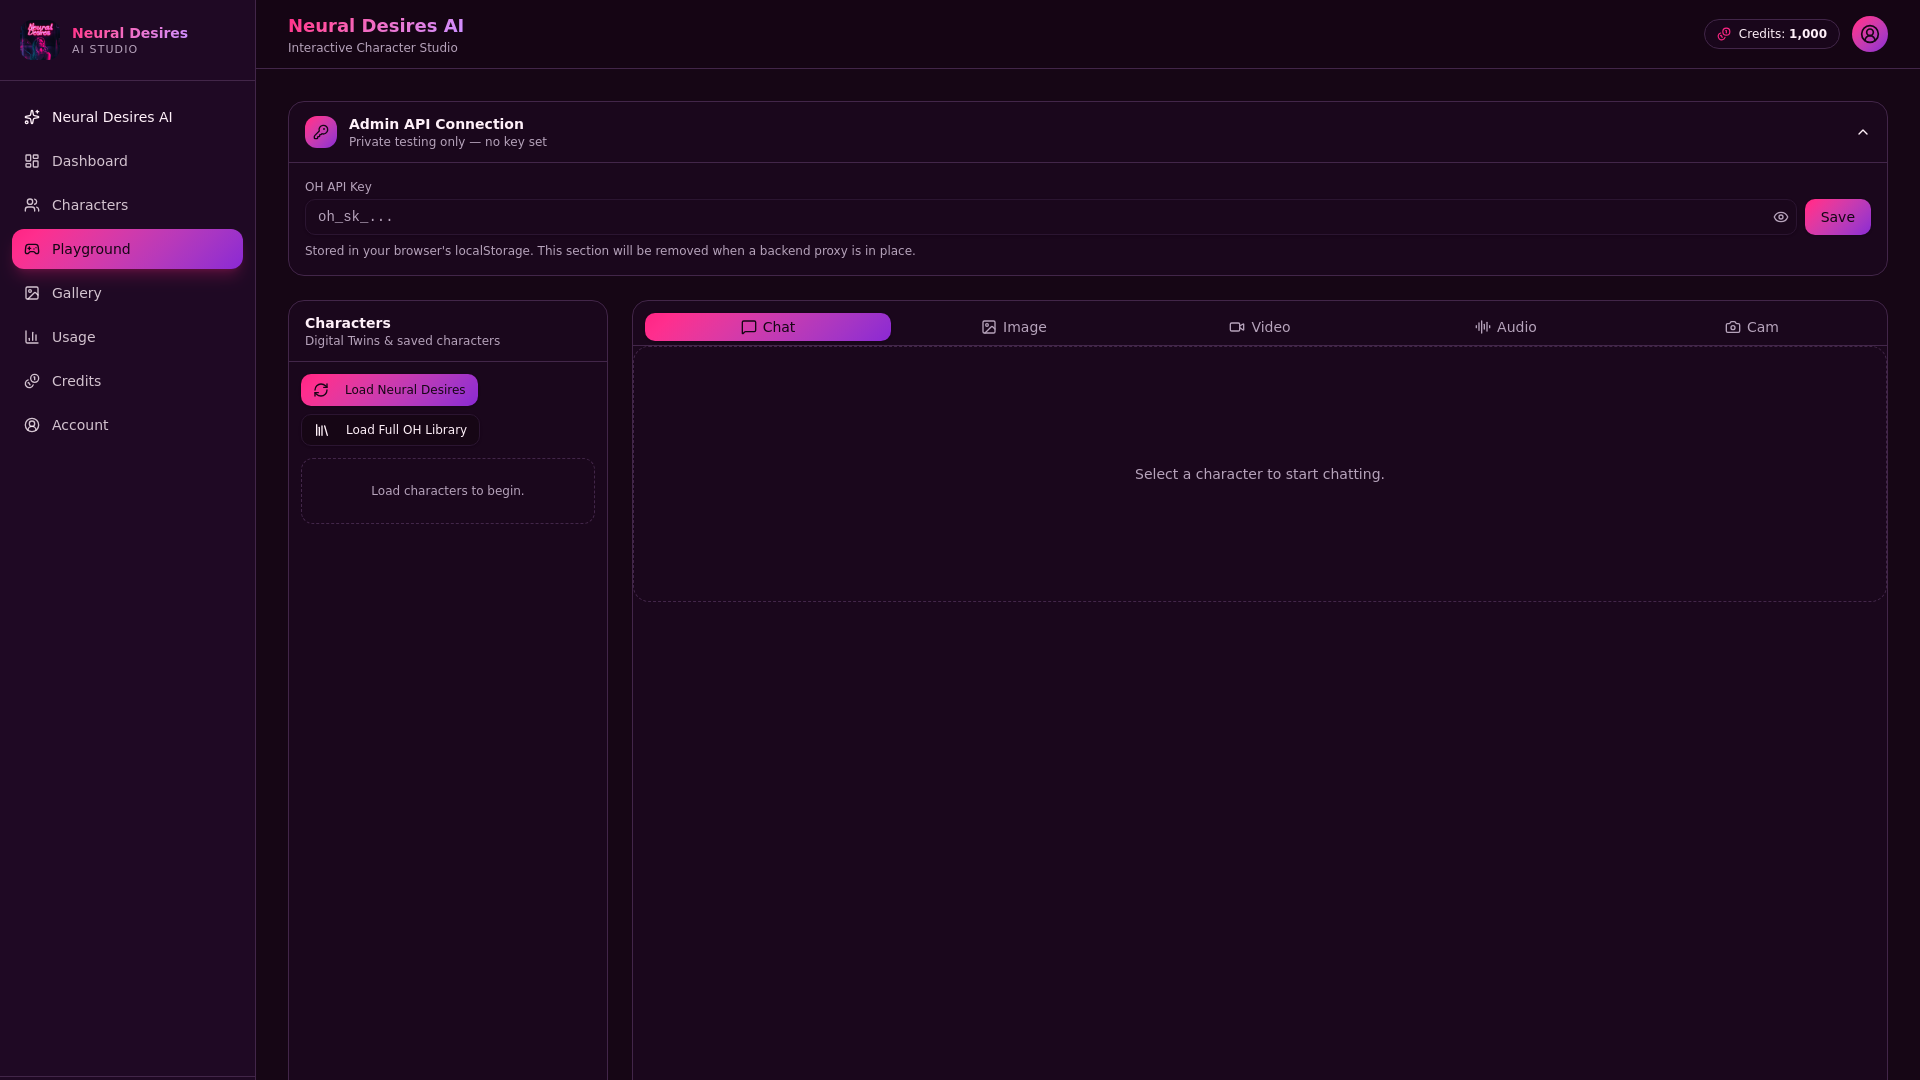The width and height of the screenshot is (1920, 1080).
Task: Select the Audio tab
Action: tap(1506, 327)
